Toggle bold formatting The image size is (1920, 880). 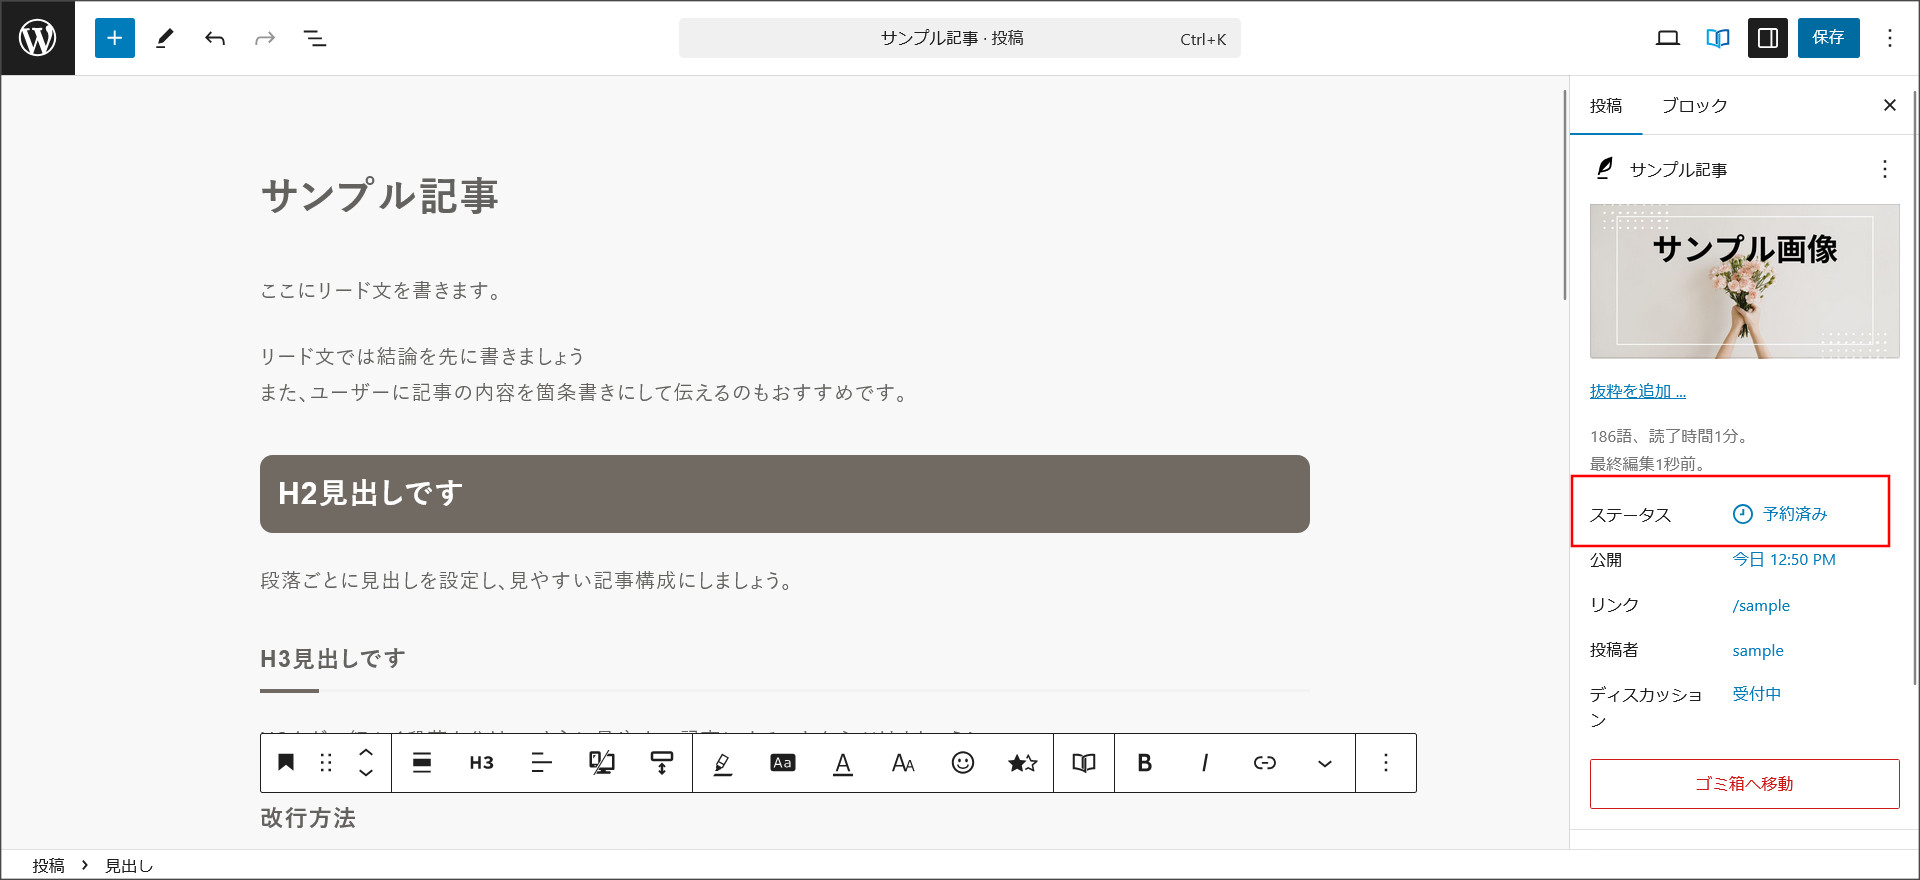[x=1145, y=763]
